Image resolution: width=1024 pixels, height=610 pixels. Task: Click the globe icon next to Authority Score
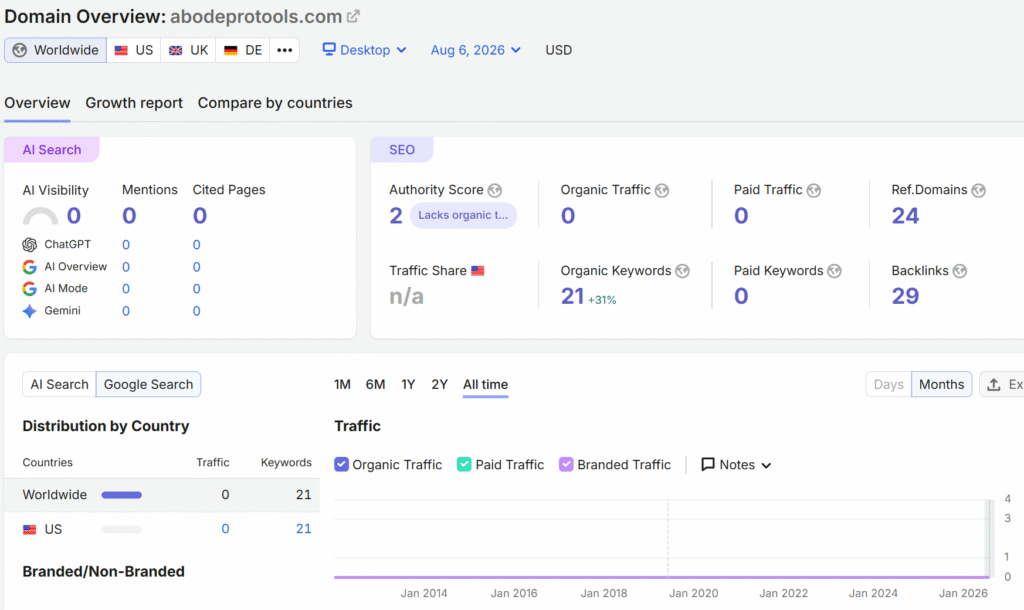[495, 191]
